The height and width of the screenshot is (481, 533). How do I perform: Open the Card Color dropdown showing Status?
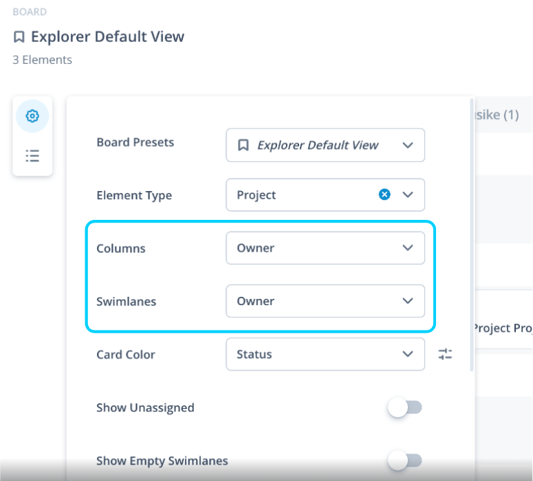click(x=325, y=354)
